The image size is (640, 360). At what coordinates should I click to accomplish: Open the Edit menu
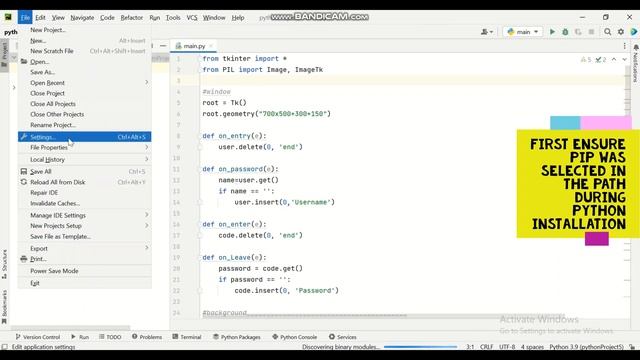click(x=40, y=18)
